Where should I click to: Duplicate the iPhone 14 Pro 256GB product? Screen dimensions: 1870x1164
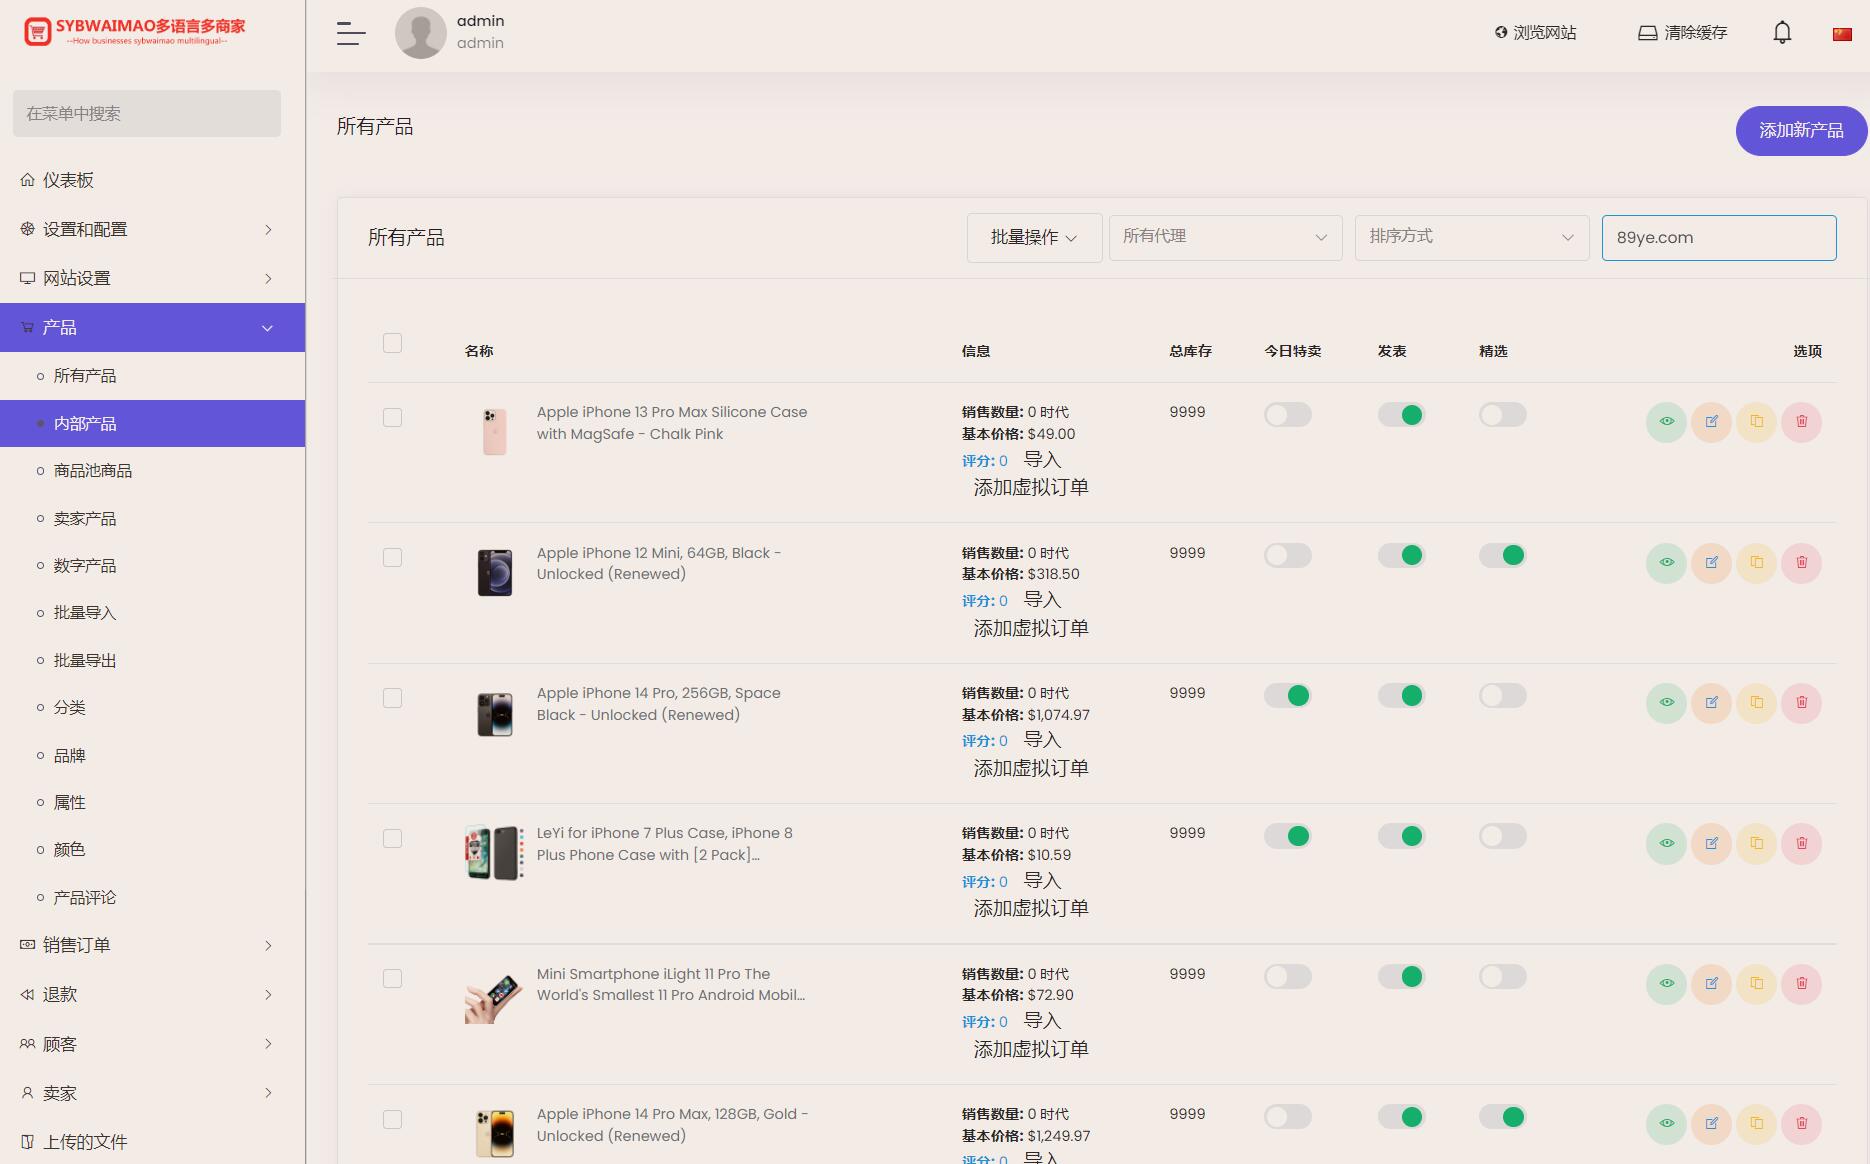coord(1756,703)
